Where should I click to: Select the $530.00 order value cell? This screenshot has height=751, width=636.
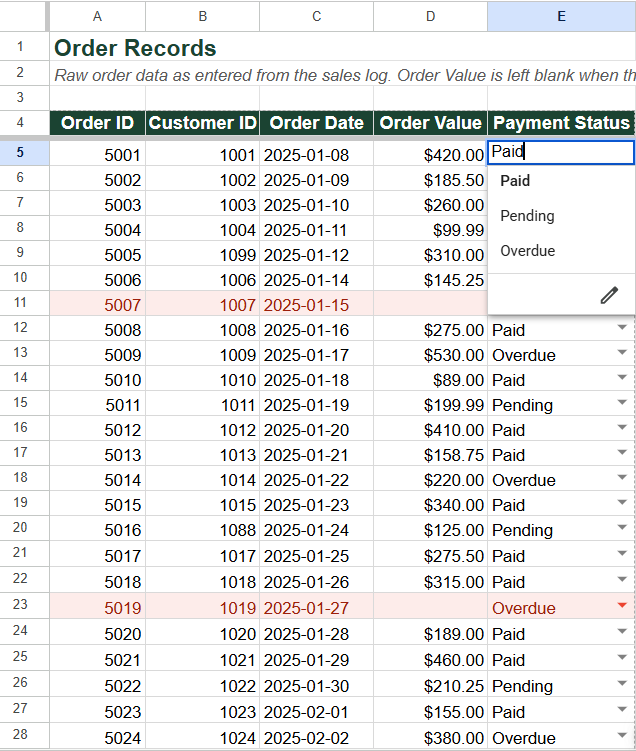431,353
